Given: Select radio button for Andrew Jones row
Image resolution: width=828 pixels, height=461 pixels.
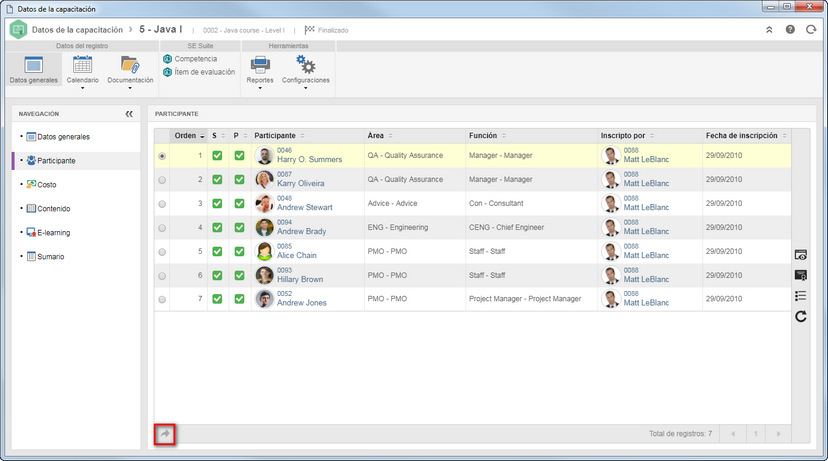Looking at the screenshot, I should click(162, 299).
